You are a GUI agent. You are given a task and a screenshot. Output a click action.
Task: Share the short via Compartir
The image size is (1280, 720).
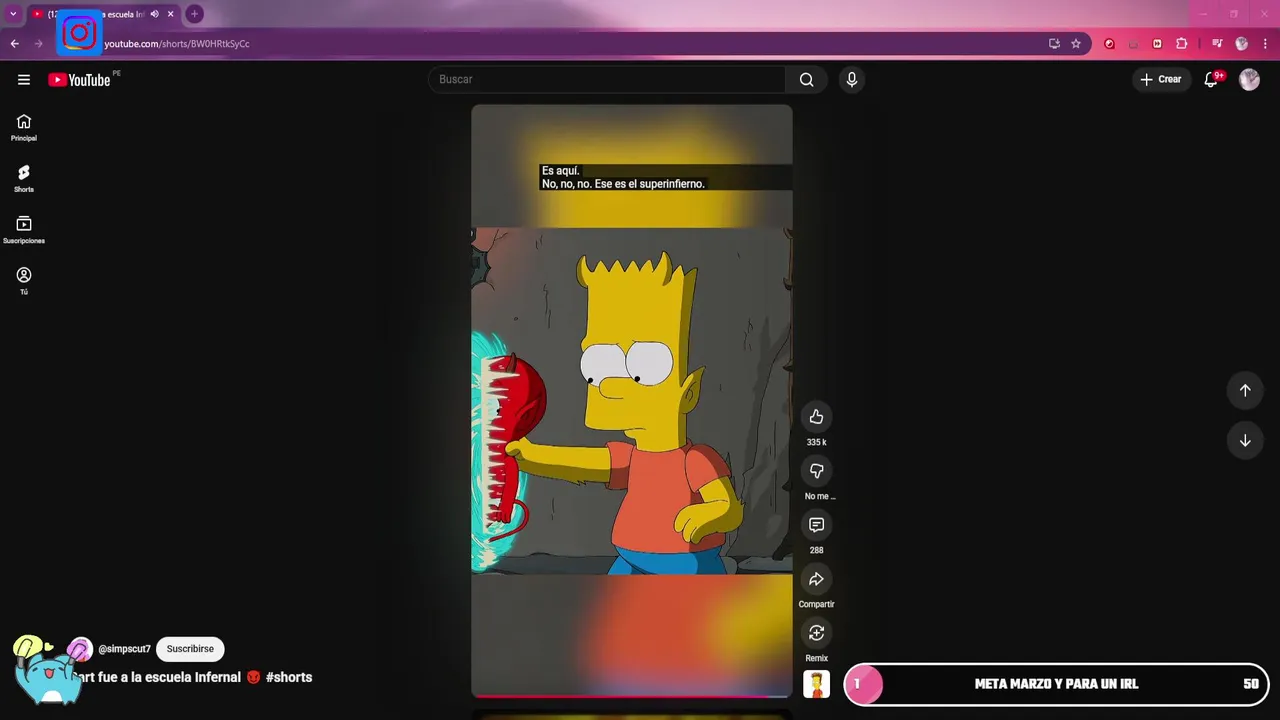click(816, 579)
